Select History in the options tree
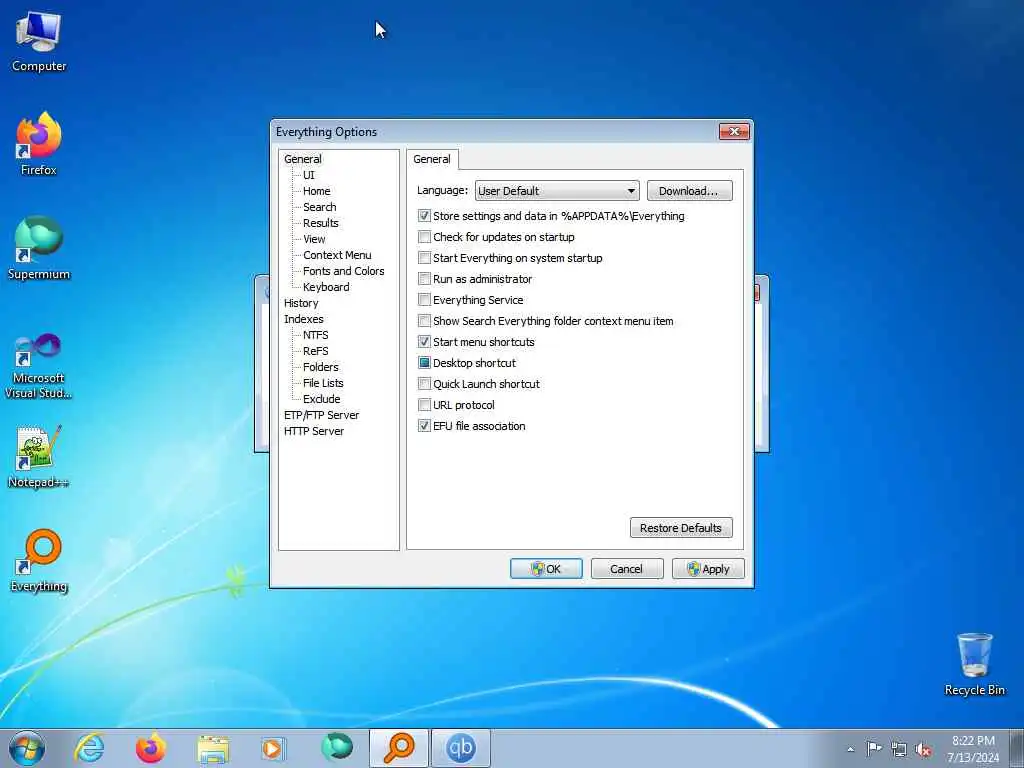Screen dimensions: 1024x768 [x=301, y=303]
